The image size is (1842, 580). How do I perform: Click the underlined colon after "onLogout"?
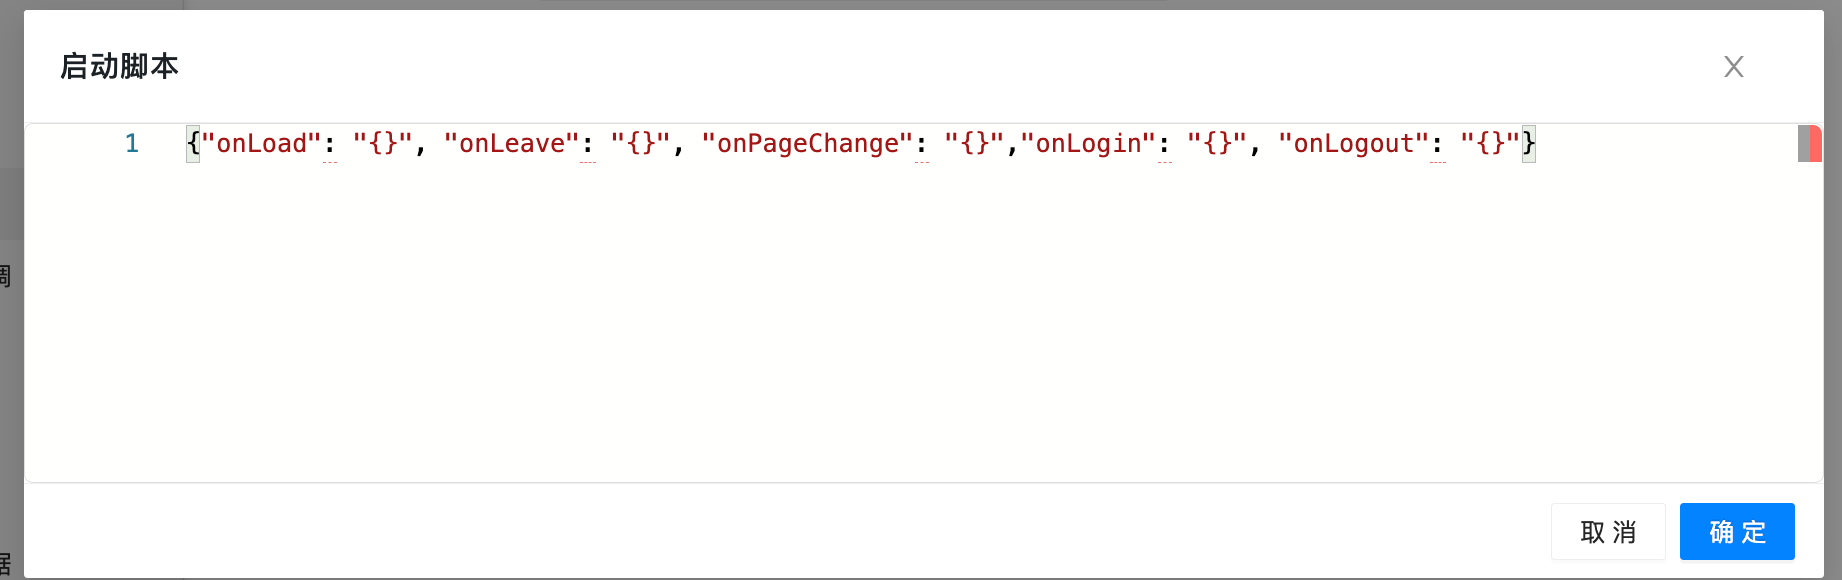pyautogui.click(x=1438, y=146)
